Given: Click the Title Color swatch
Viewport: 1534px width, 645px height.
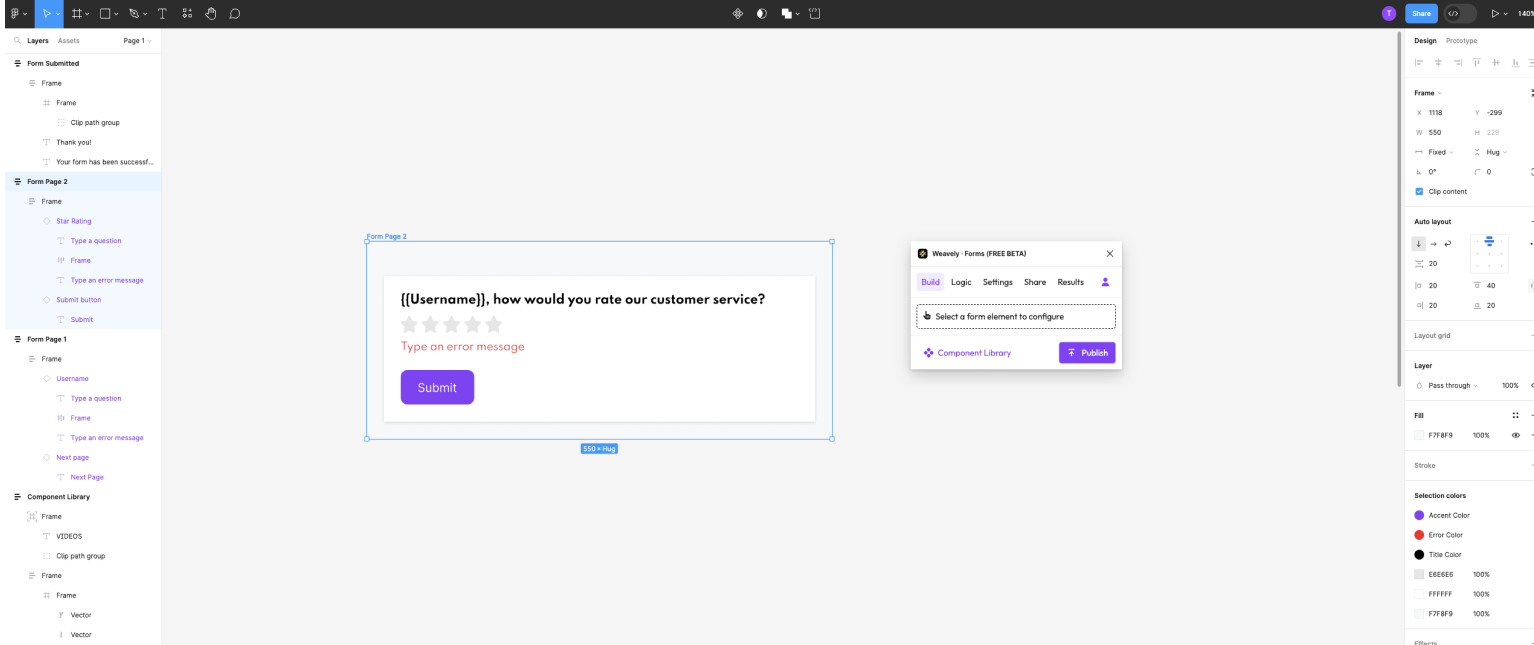Looking at the screenshot, I should 1419,555.
